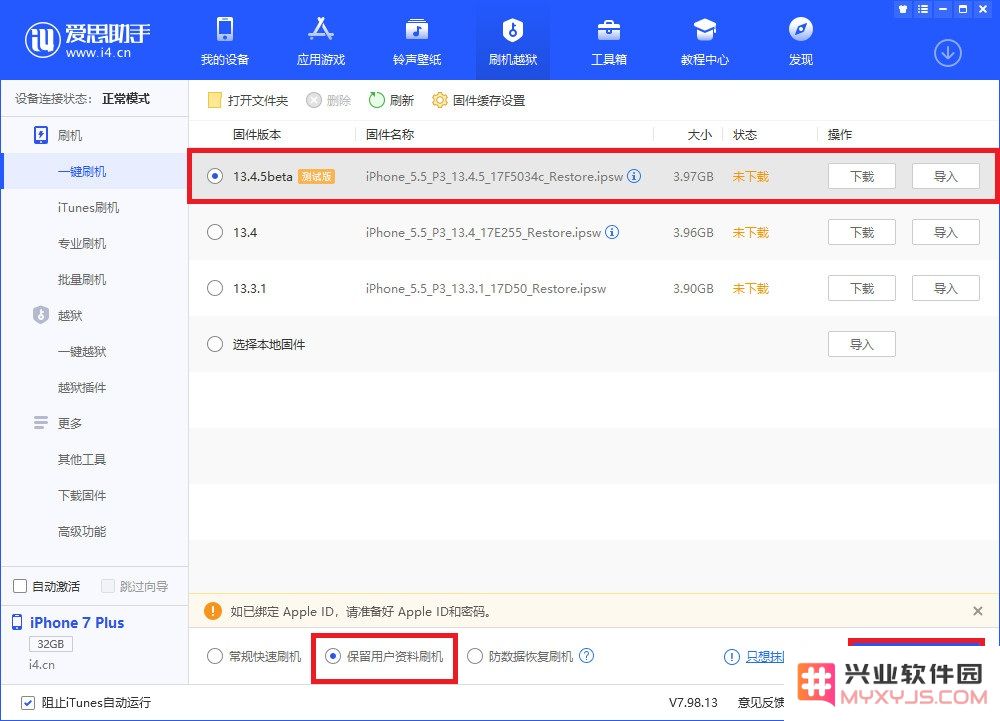Click the 打开文件夹 folder icon
The height and width of the screenshot is (721, 1000).
214,100
